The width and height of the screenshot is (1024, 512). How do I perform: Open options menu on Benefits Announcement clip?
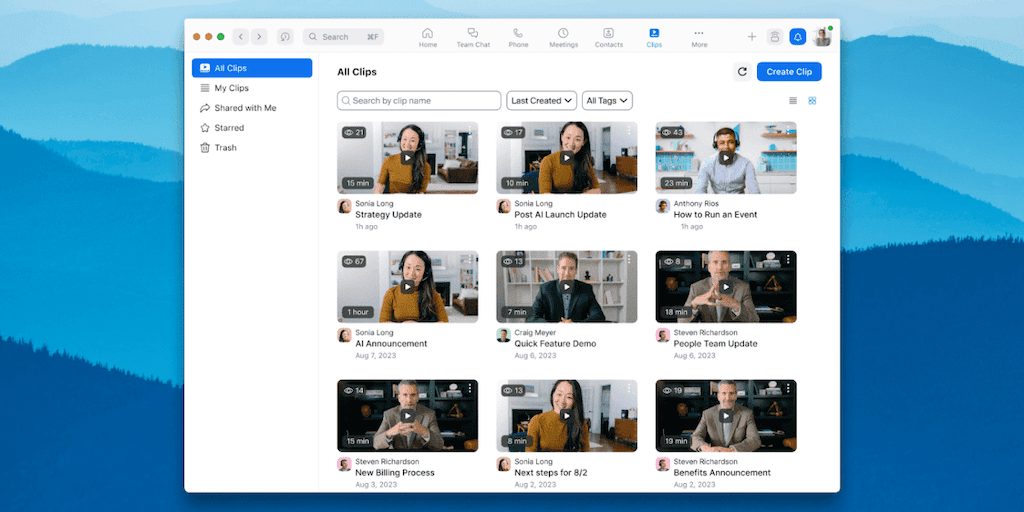788,389
